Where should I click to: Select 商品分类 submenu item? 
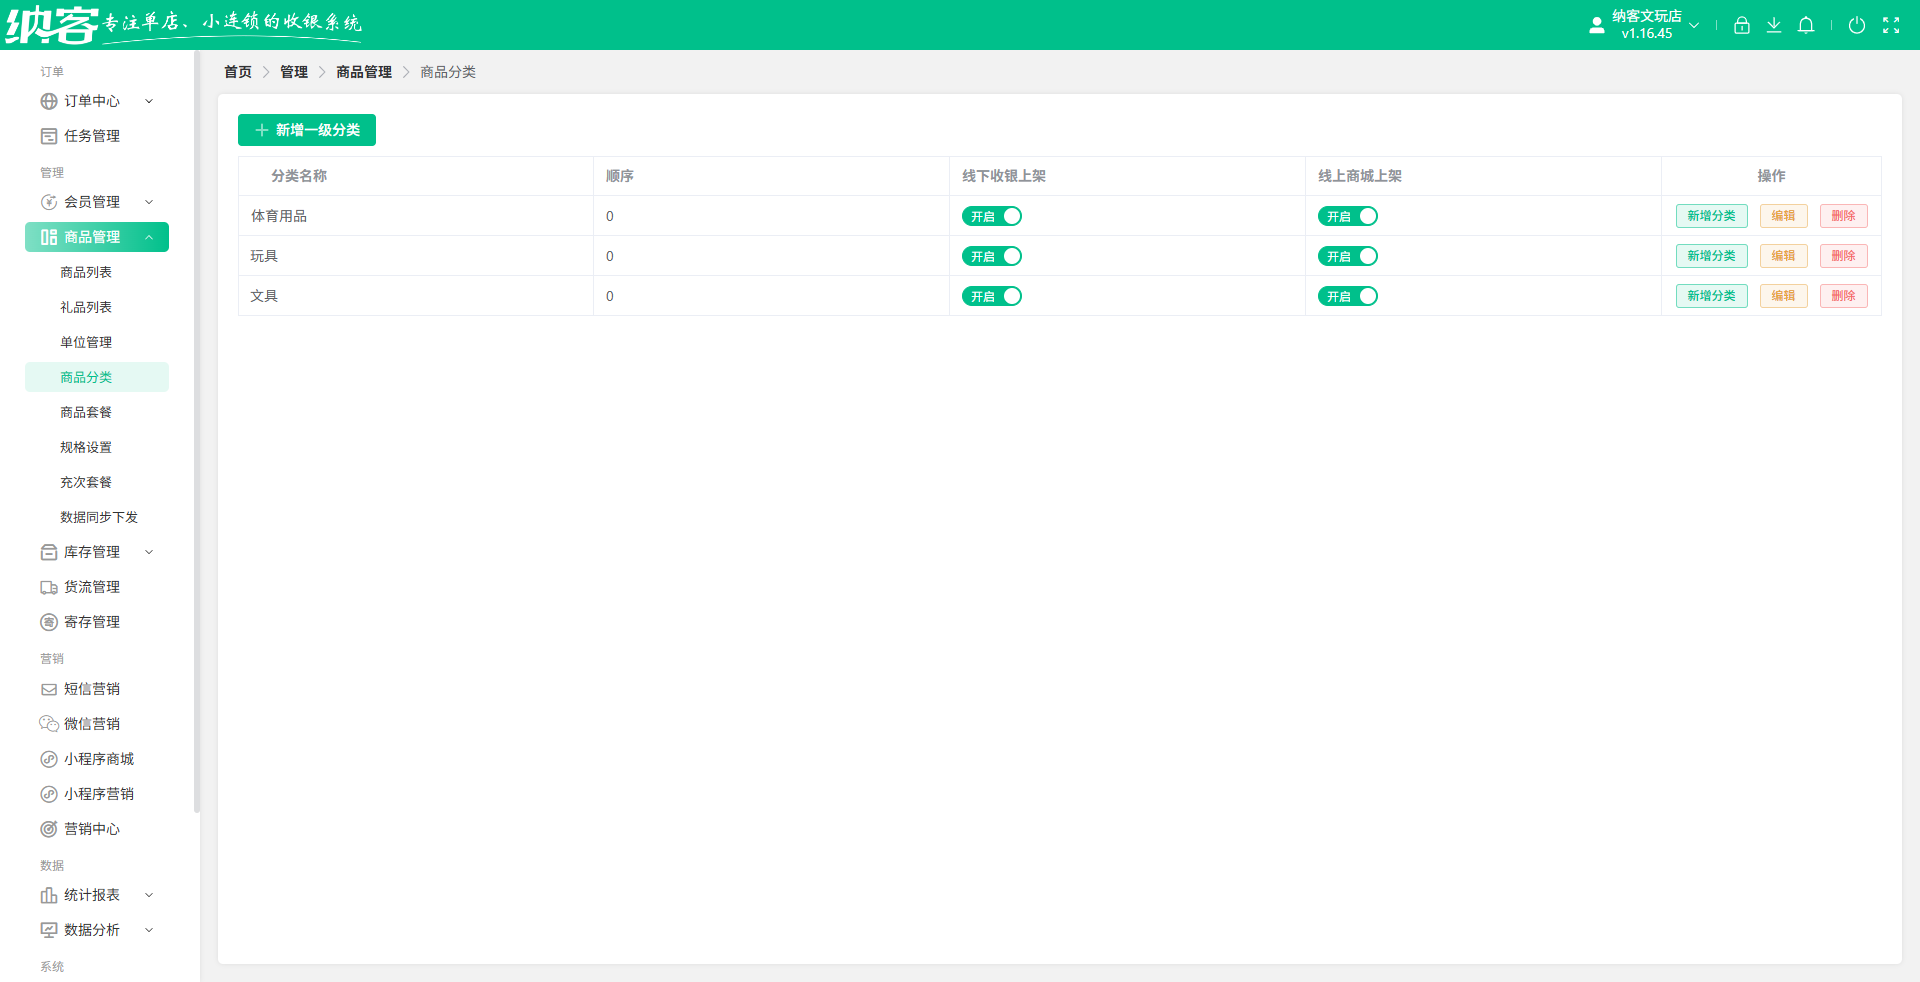pyautogui.click(x=97, y=377)
